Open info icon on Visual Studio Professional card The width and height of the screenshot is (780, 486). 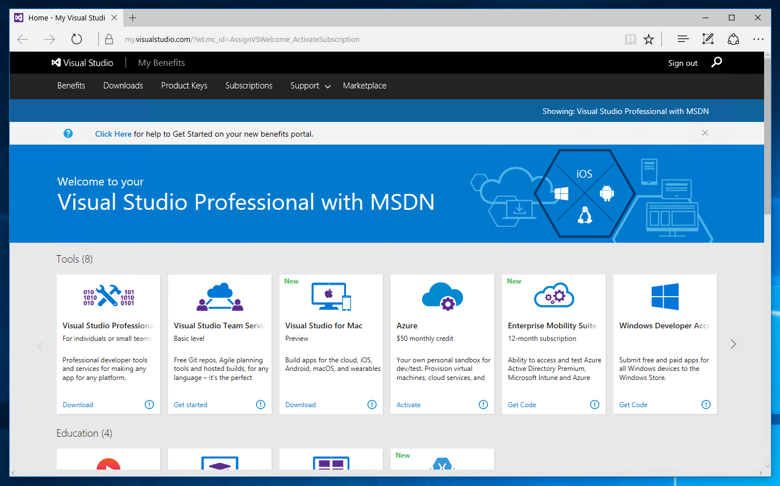tap(149, 404)
